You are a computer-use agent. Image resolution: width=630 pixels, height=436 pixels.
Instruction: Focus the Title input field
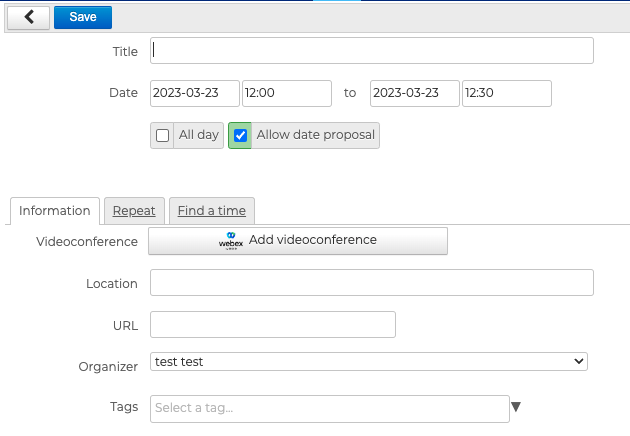[371, 51]
